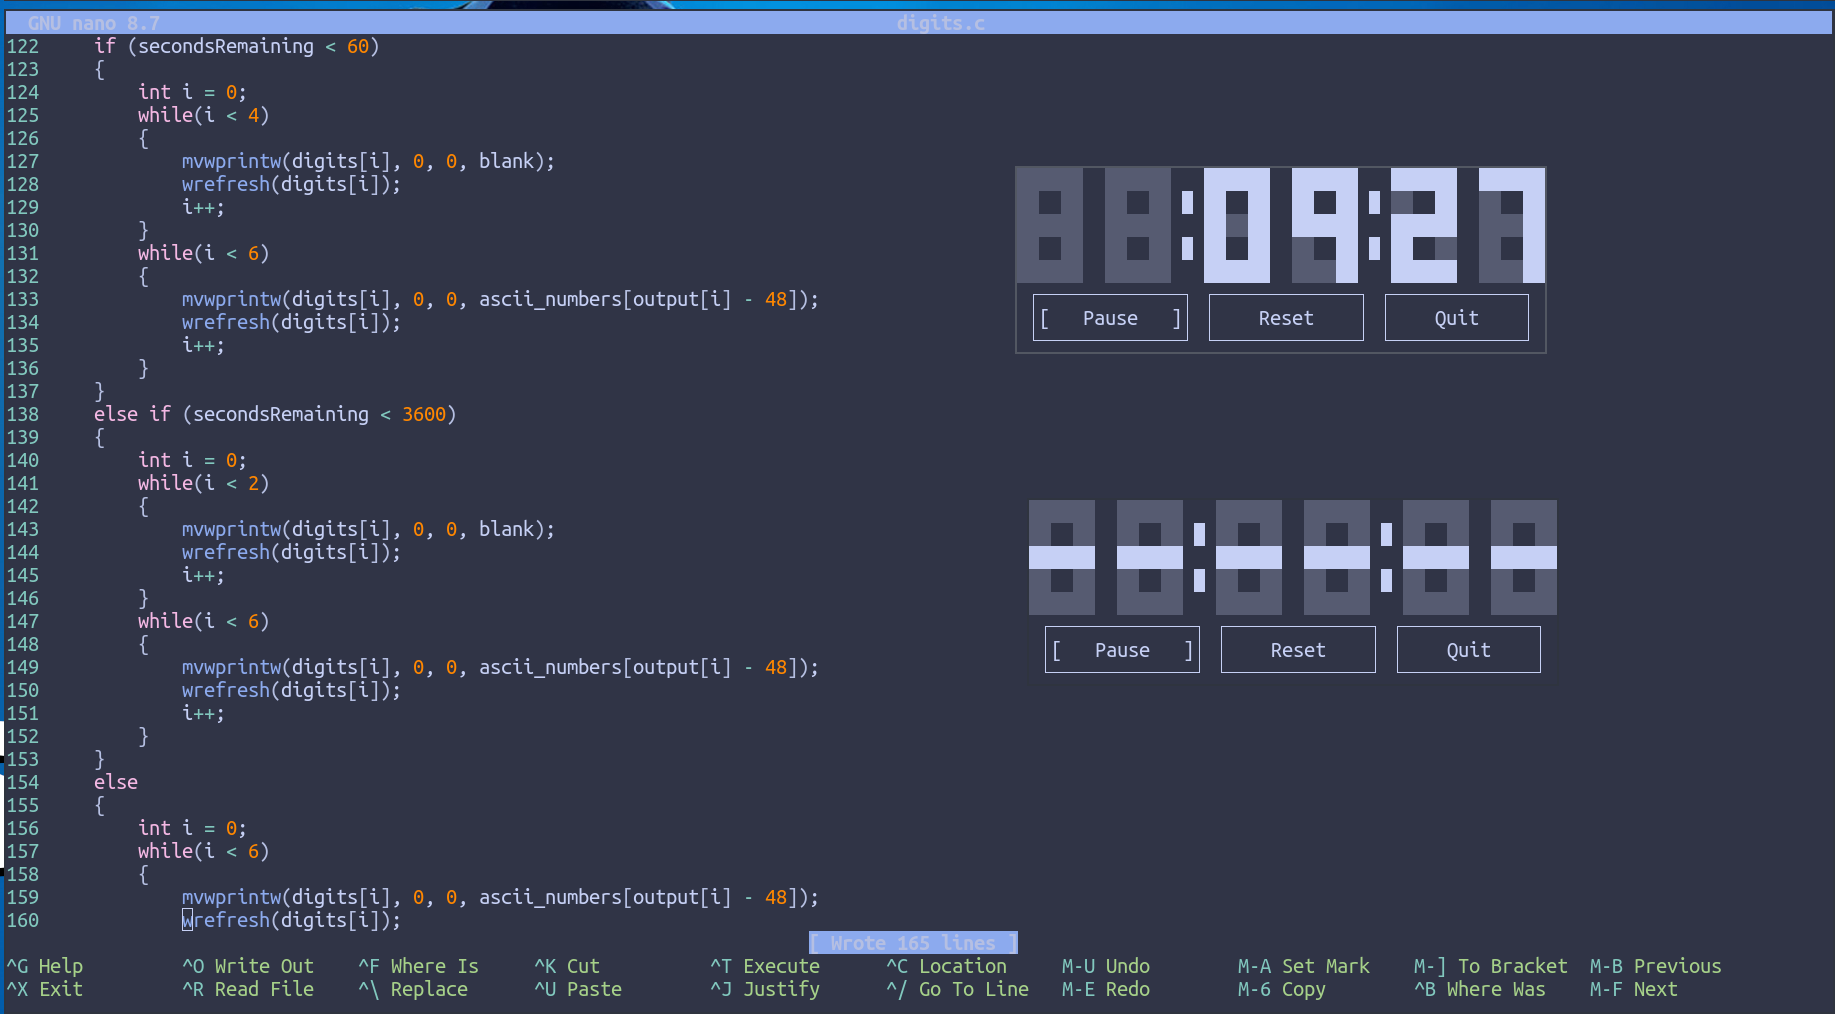Click line number 160 in the gutter
The width and height of the screenshot is (1835, 1014).
coord(23,920)
